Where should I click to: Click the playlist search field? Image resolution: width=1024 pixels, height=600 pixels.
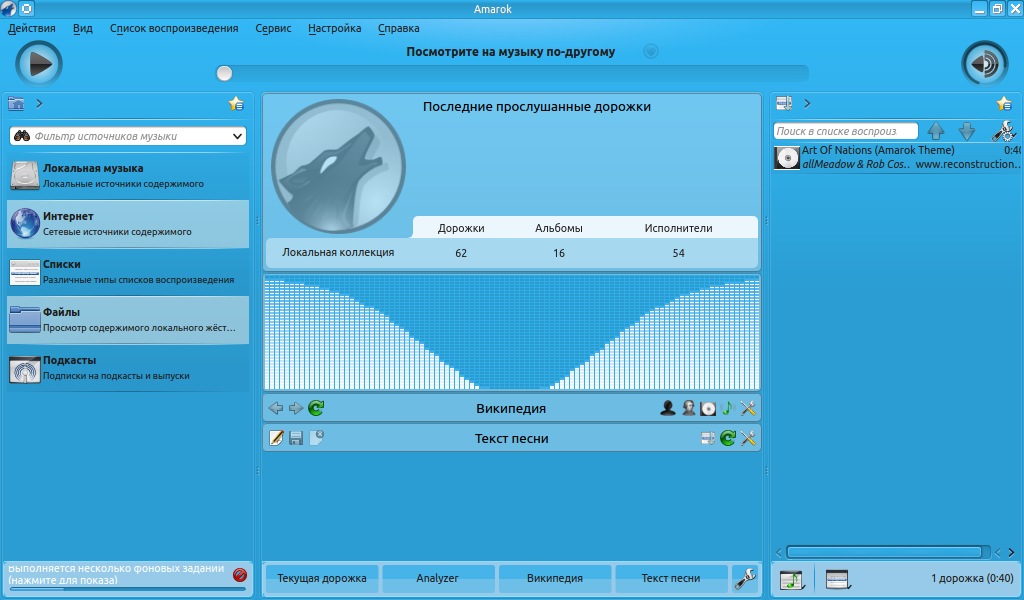[x=846, y=131]
